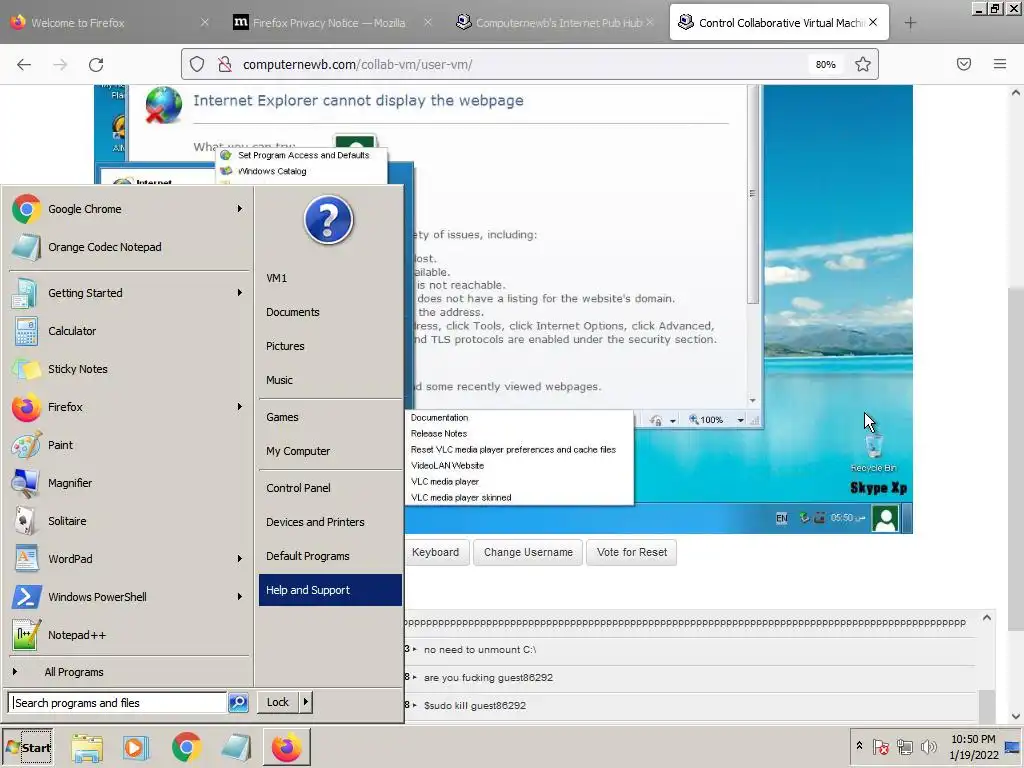Screen dimensions: 1024x768
Task: Click Chrome icon in taskbar
Action: (186, 748)
